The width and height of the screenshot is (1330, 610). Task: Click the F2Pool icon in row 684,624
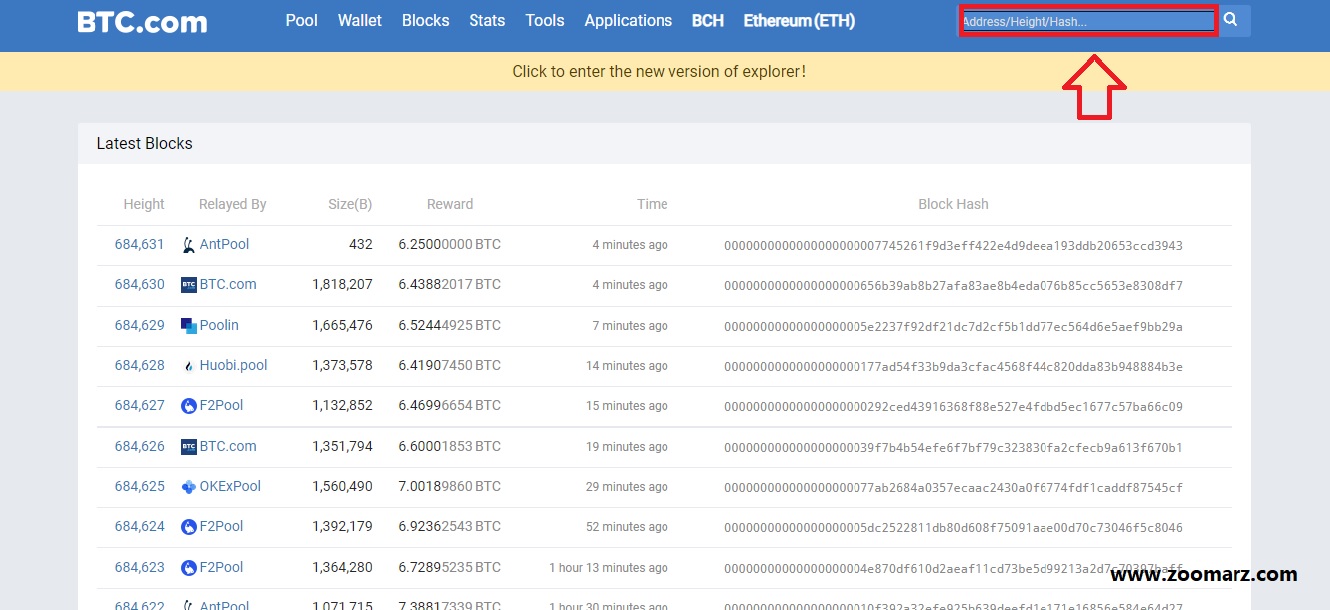click(x=188, y=527)
